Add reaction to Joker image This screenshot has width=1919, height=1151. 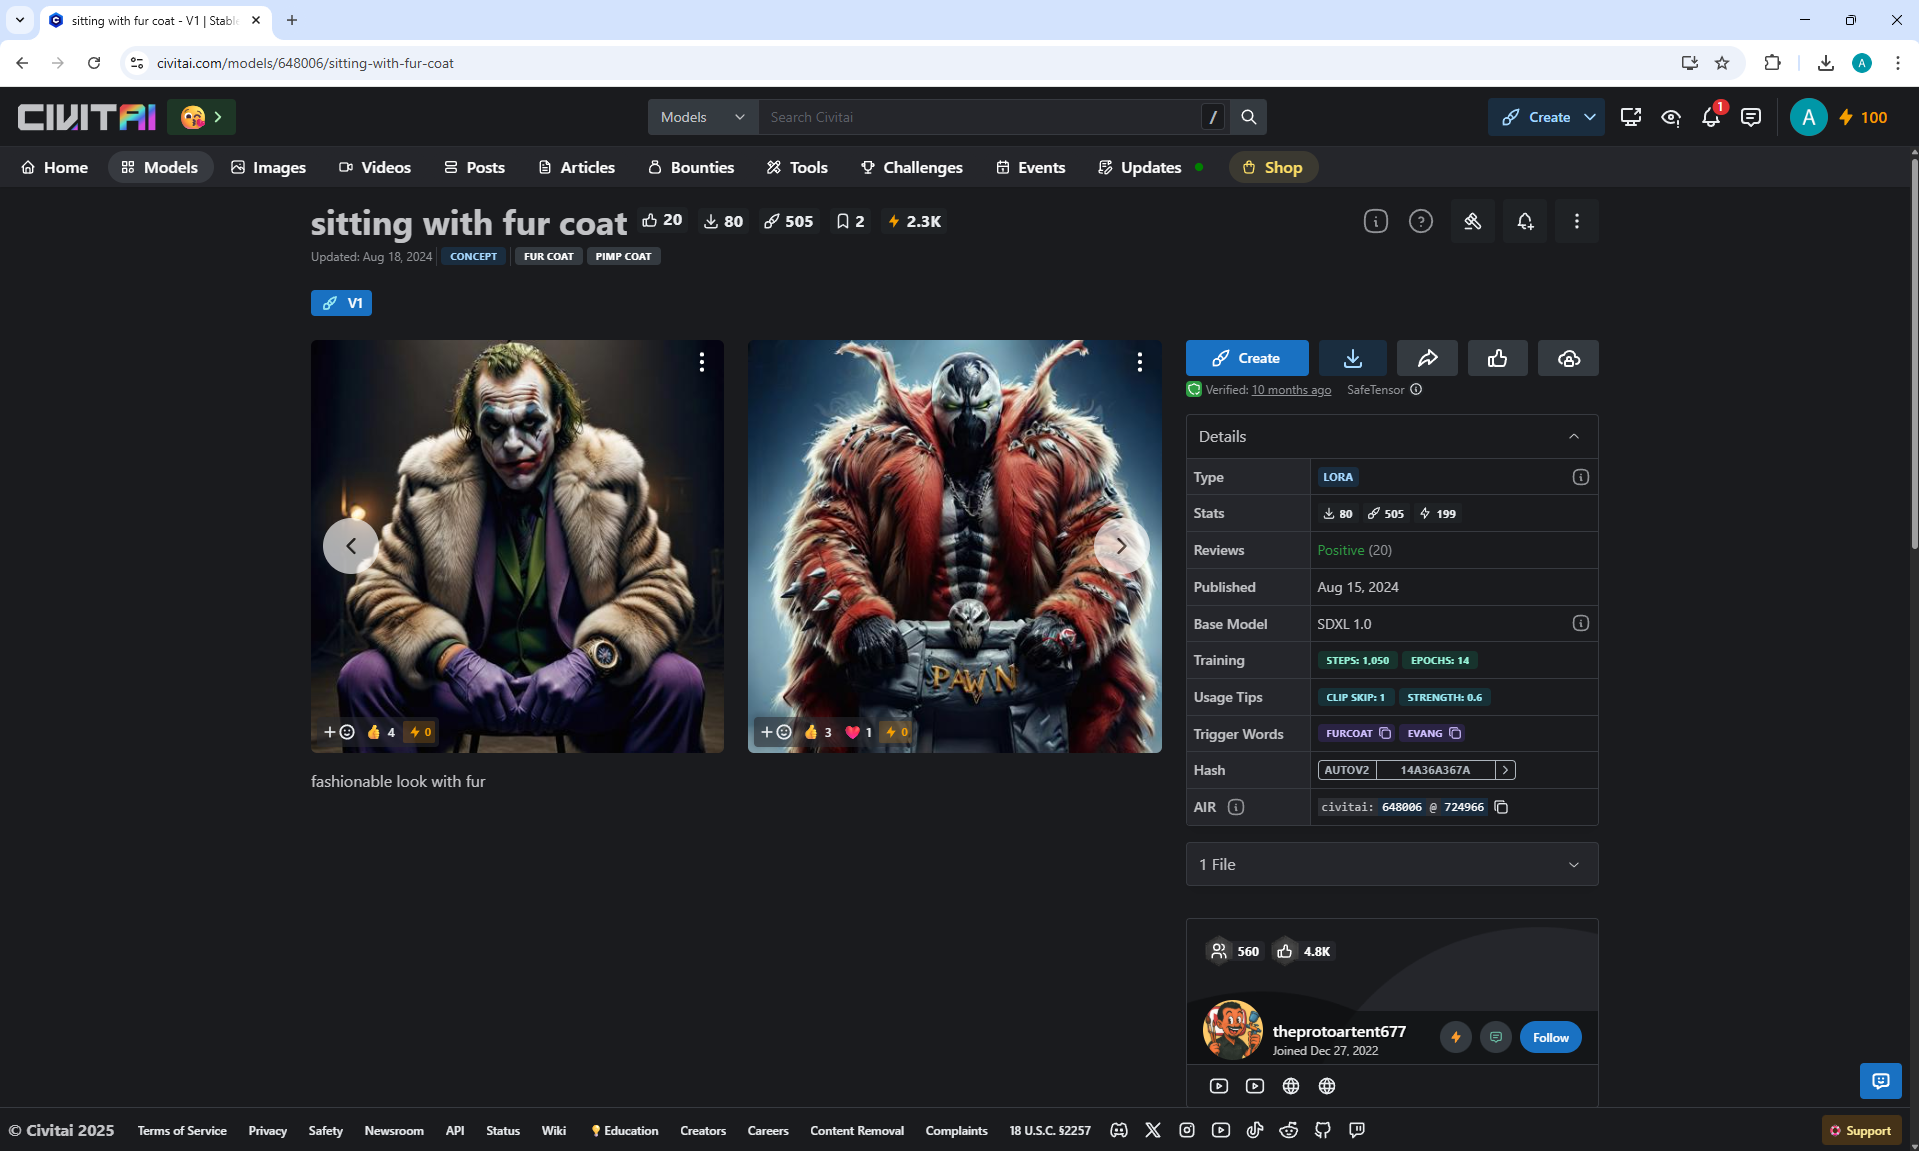click(x=339, y=732)
